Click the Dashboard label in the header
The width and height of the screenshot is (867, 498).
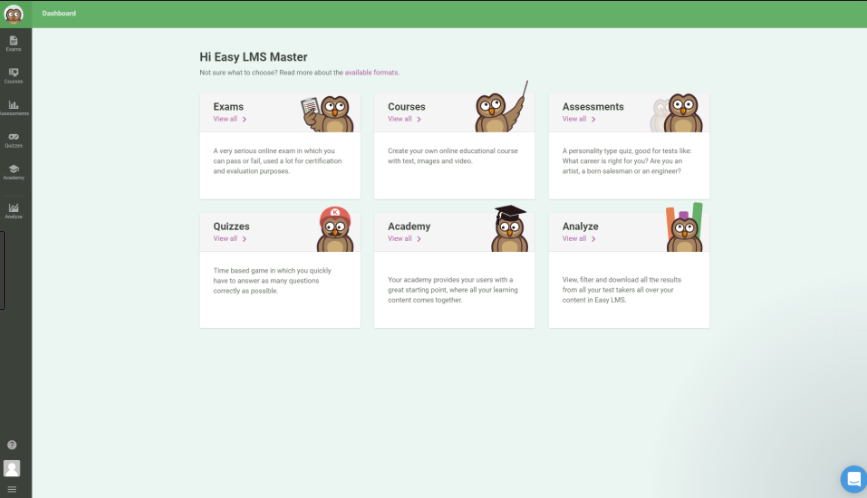click(59, 13)
